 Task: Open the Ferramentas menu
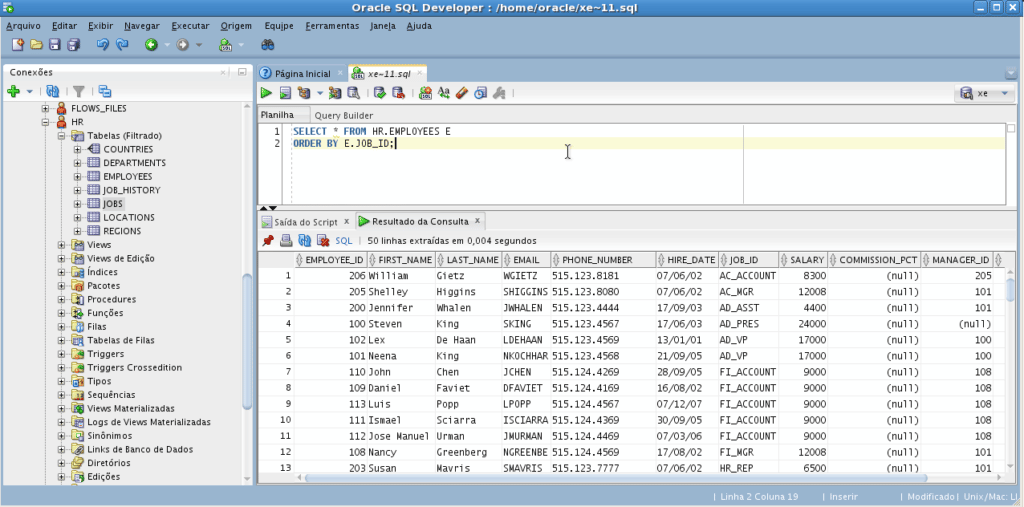(331, 25)
